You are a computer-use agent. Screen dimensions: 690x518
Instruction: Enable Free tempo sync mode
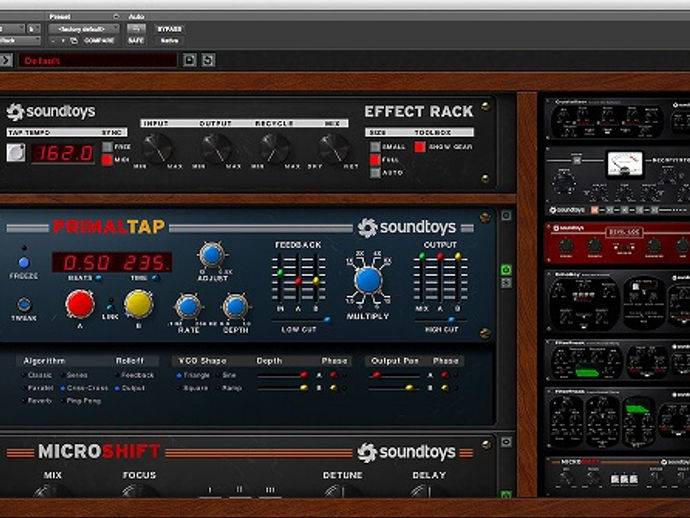(x=107, y=147)
